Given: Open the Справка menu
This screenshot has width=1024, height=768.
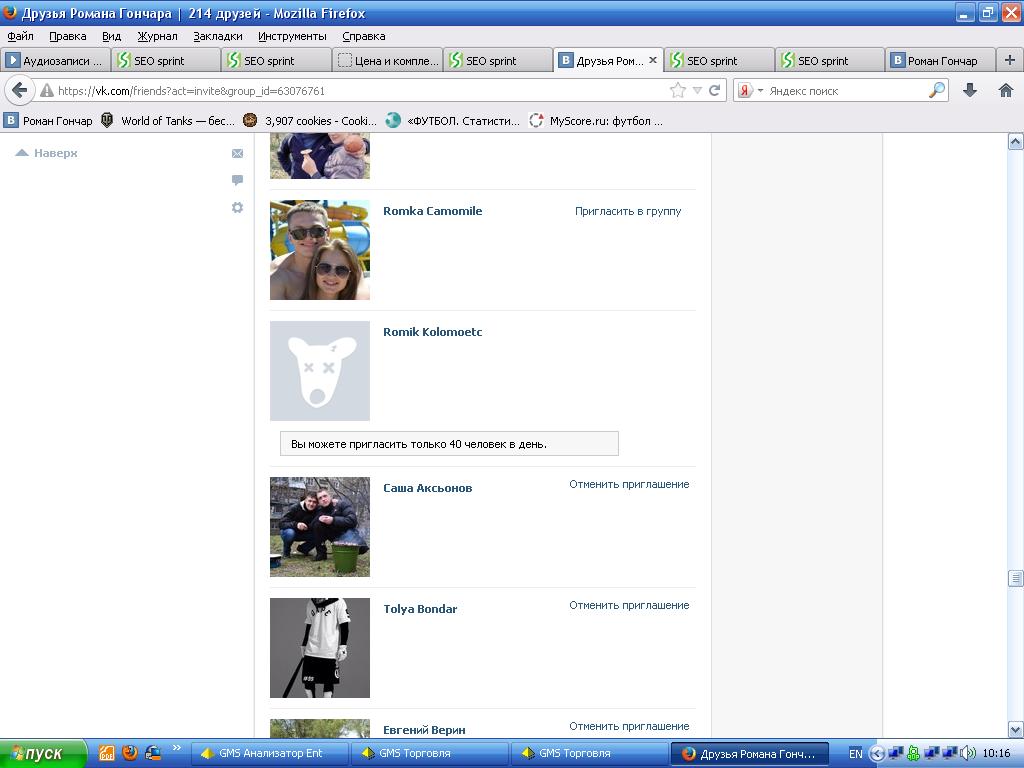Looking at the screenshot, I should point(364,36).
